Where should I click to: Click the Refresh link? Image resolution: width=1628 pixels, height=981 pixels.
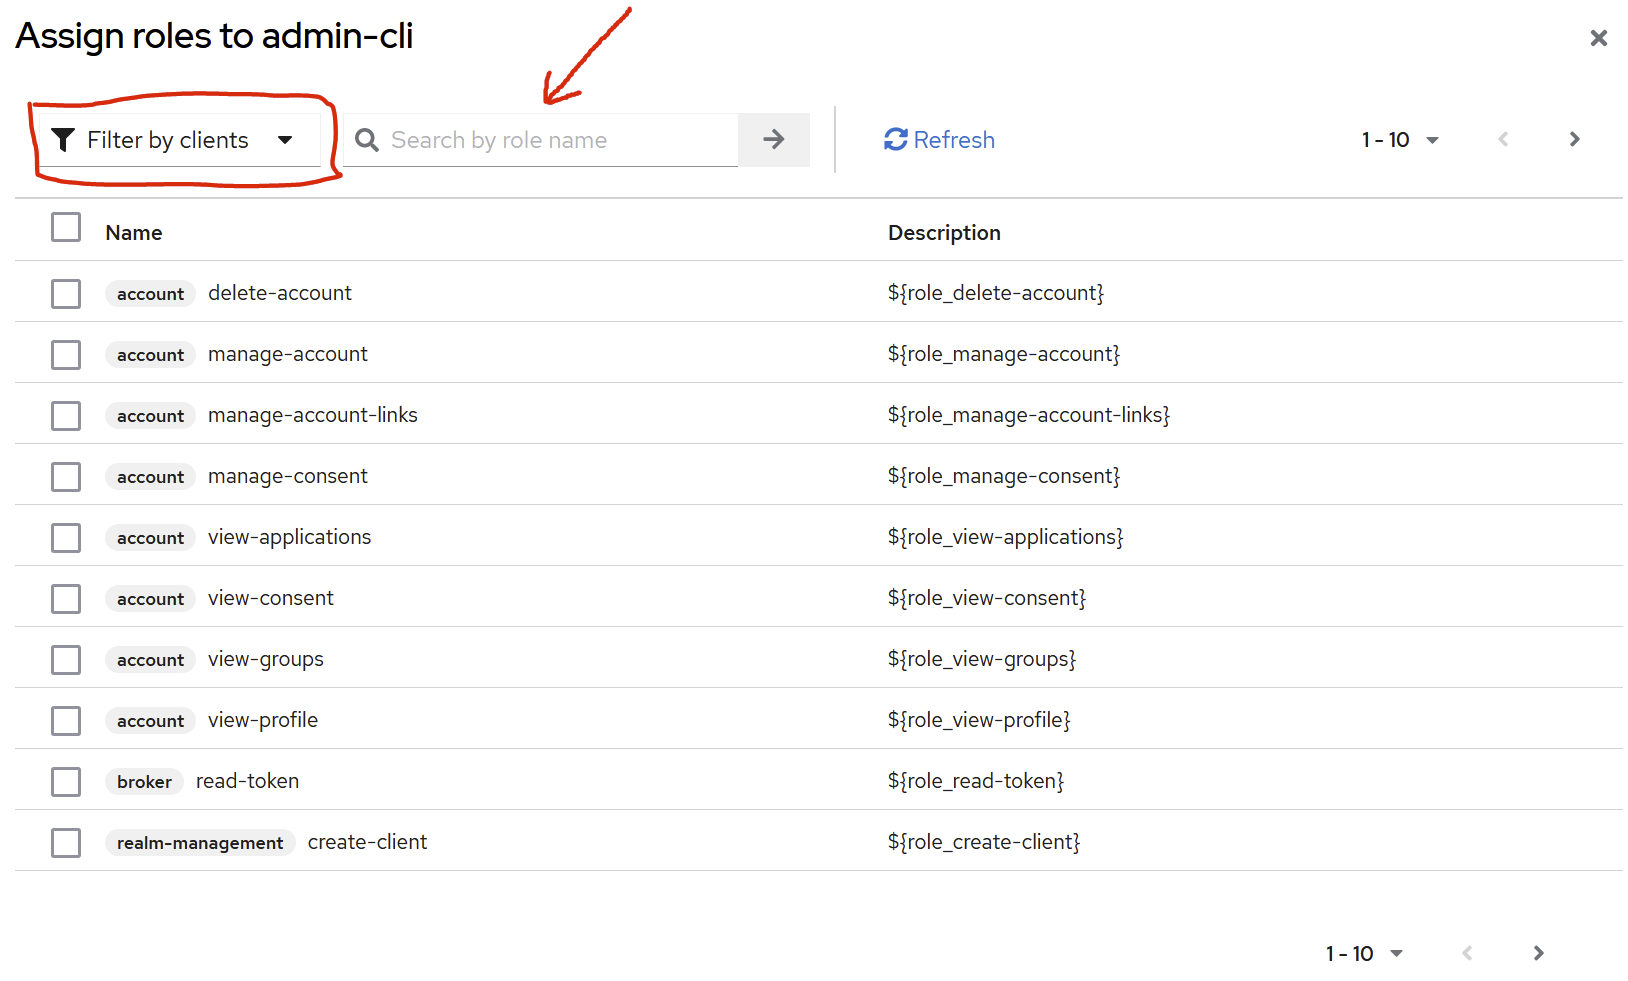[953, 140]
